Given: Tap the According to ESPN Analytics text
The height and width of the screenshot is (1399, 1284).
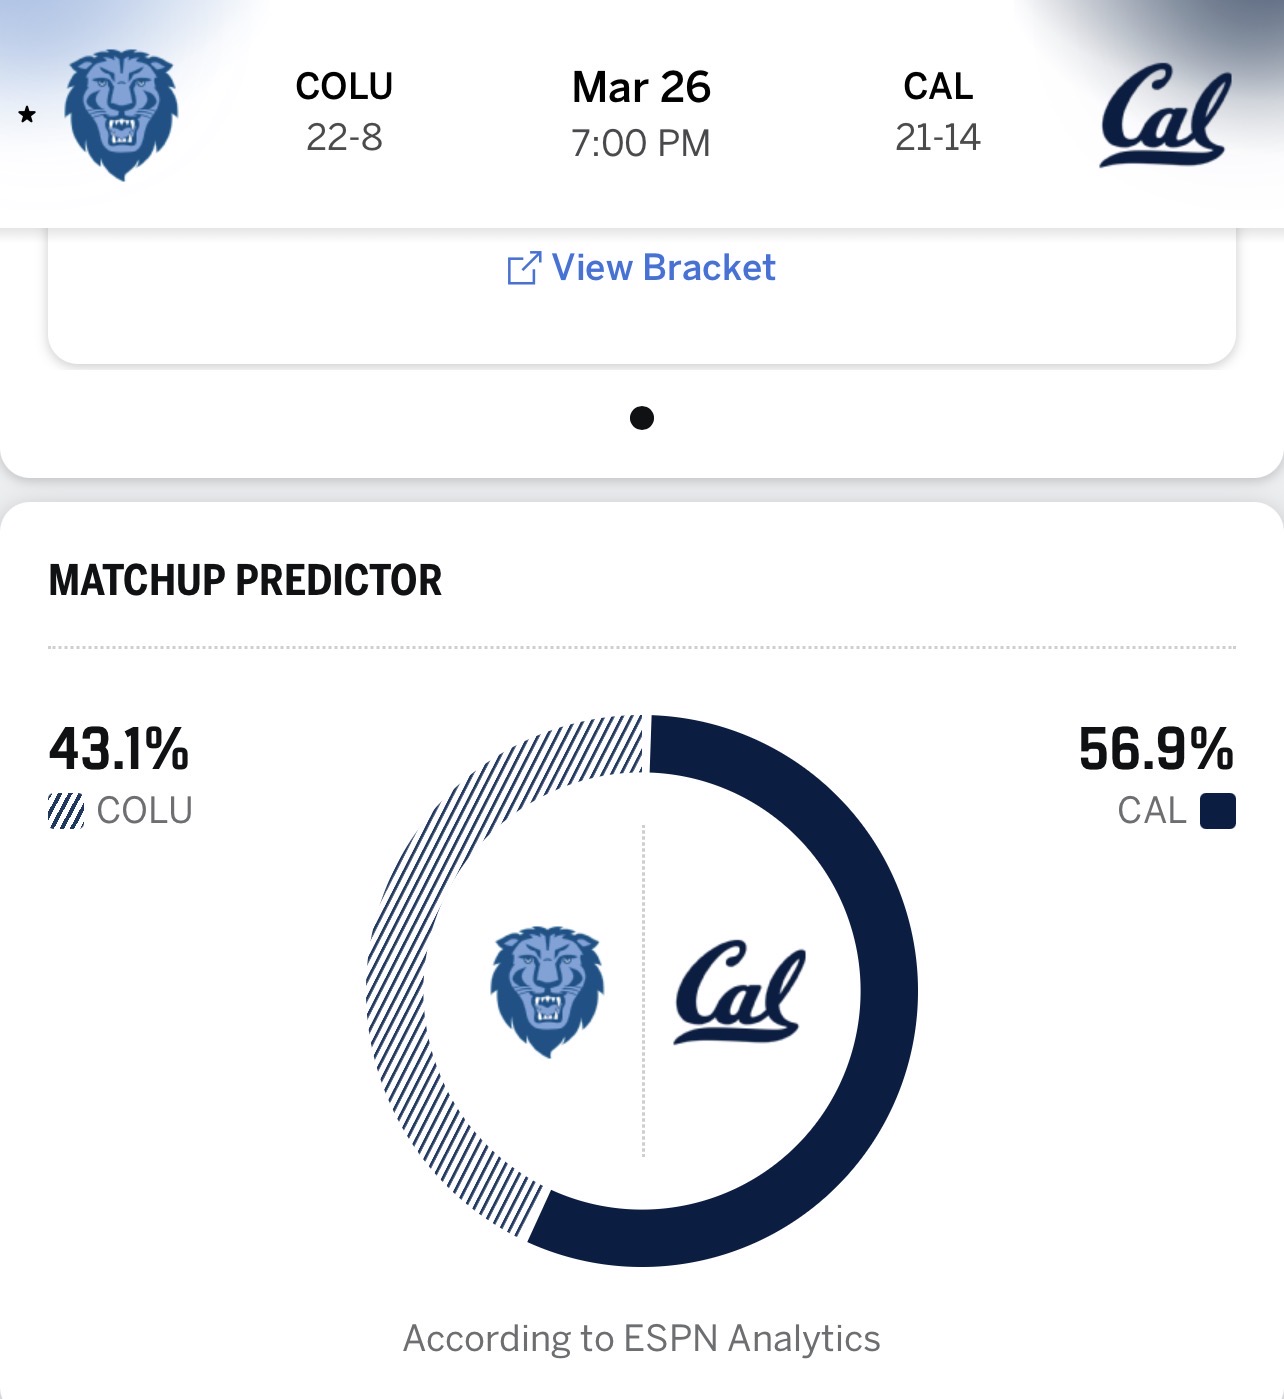Looking at the screenshot, I should pyautogui.click(x=641, y=1338).
